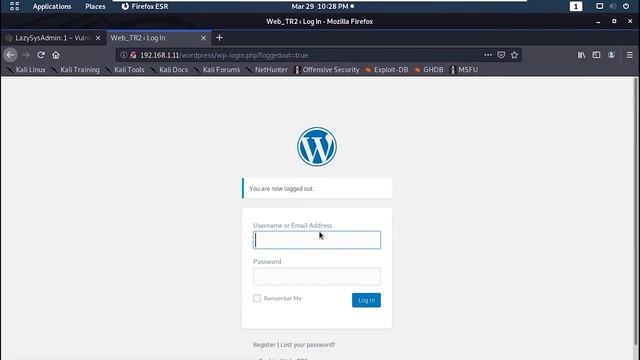Open the Kali Tools bookmark
640x360 pixels.
(125, 70)
